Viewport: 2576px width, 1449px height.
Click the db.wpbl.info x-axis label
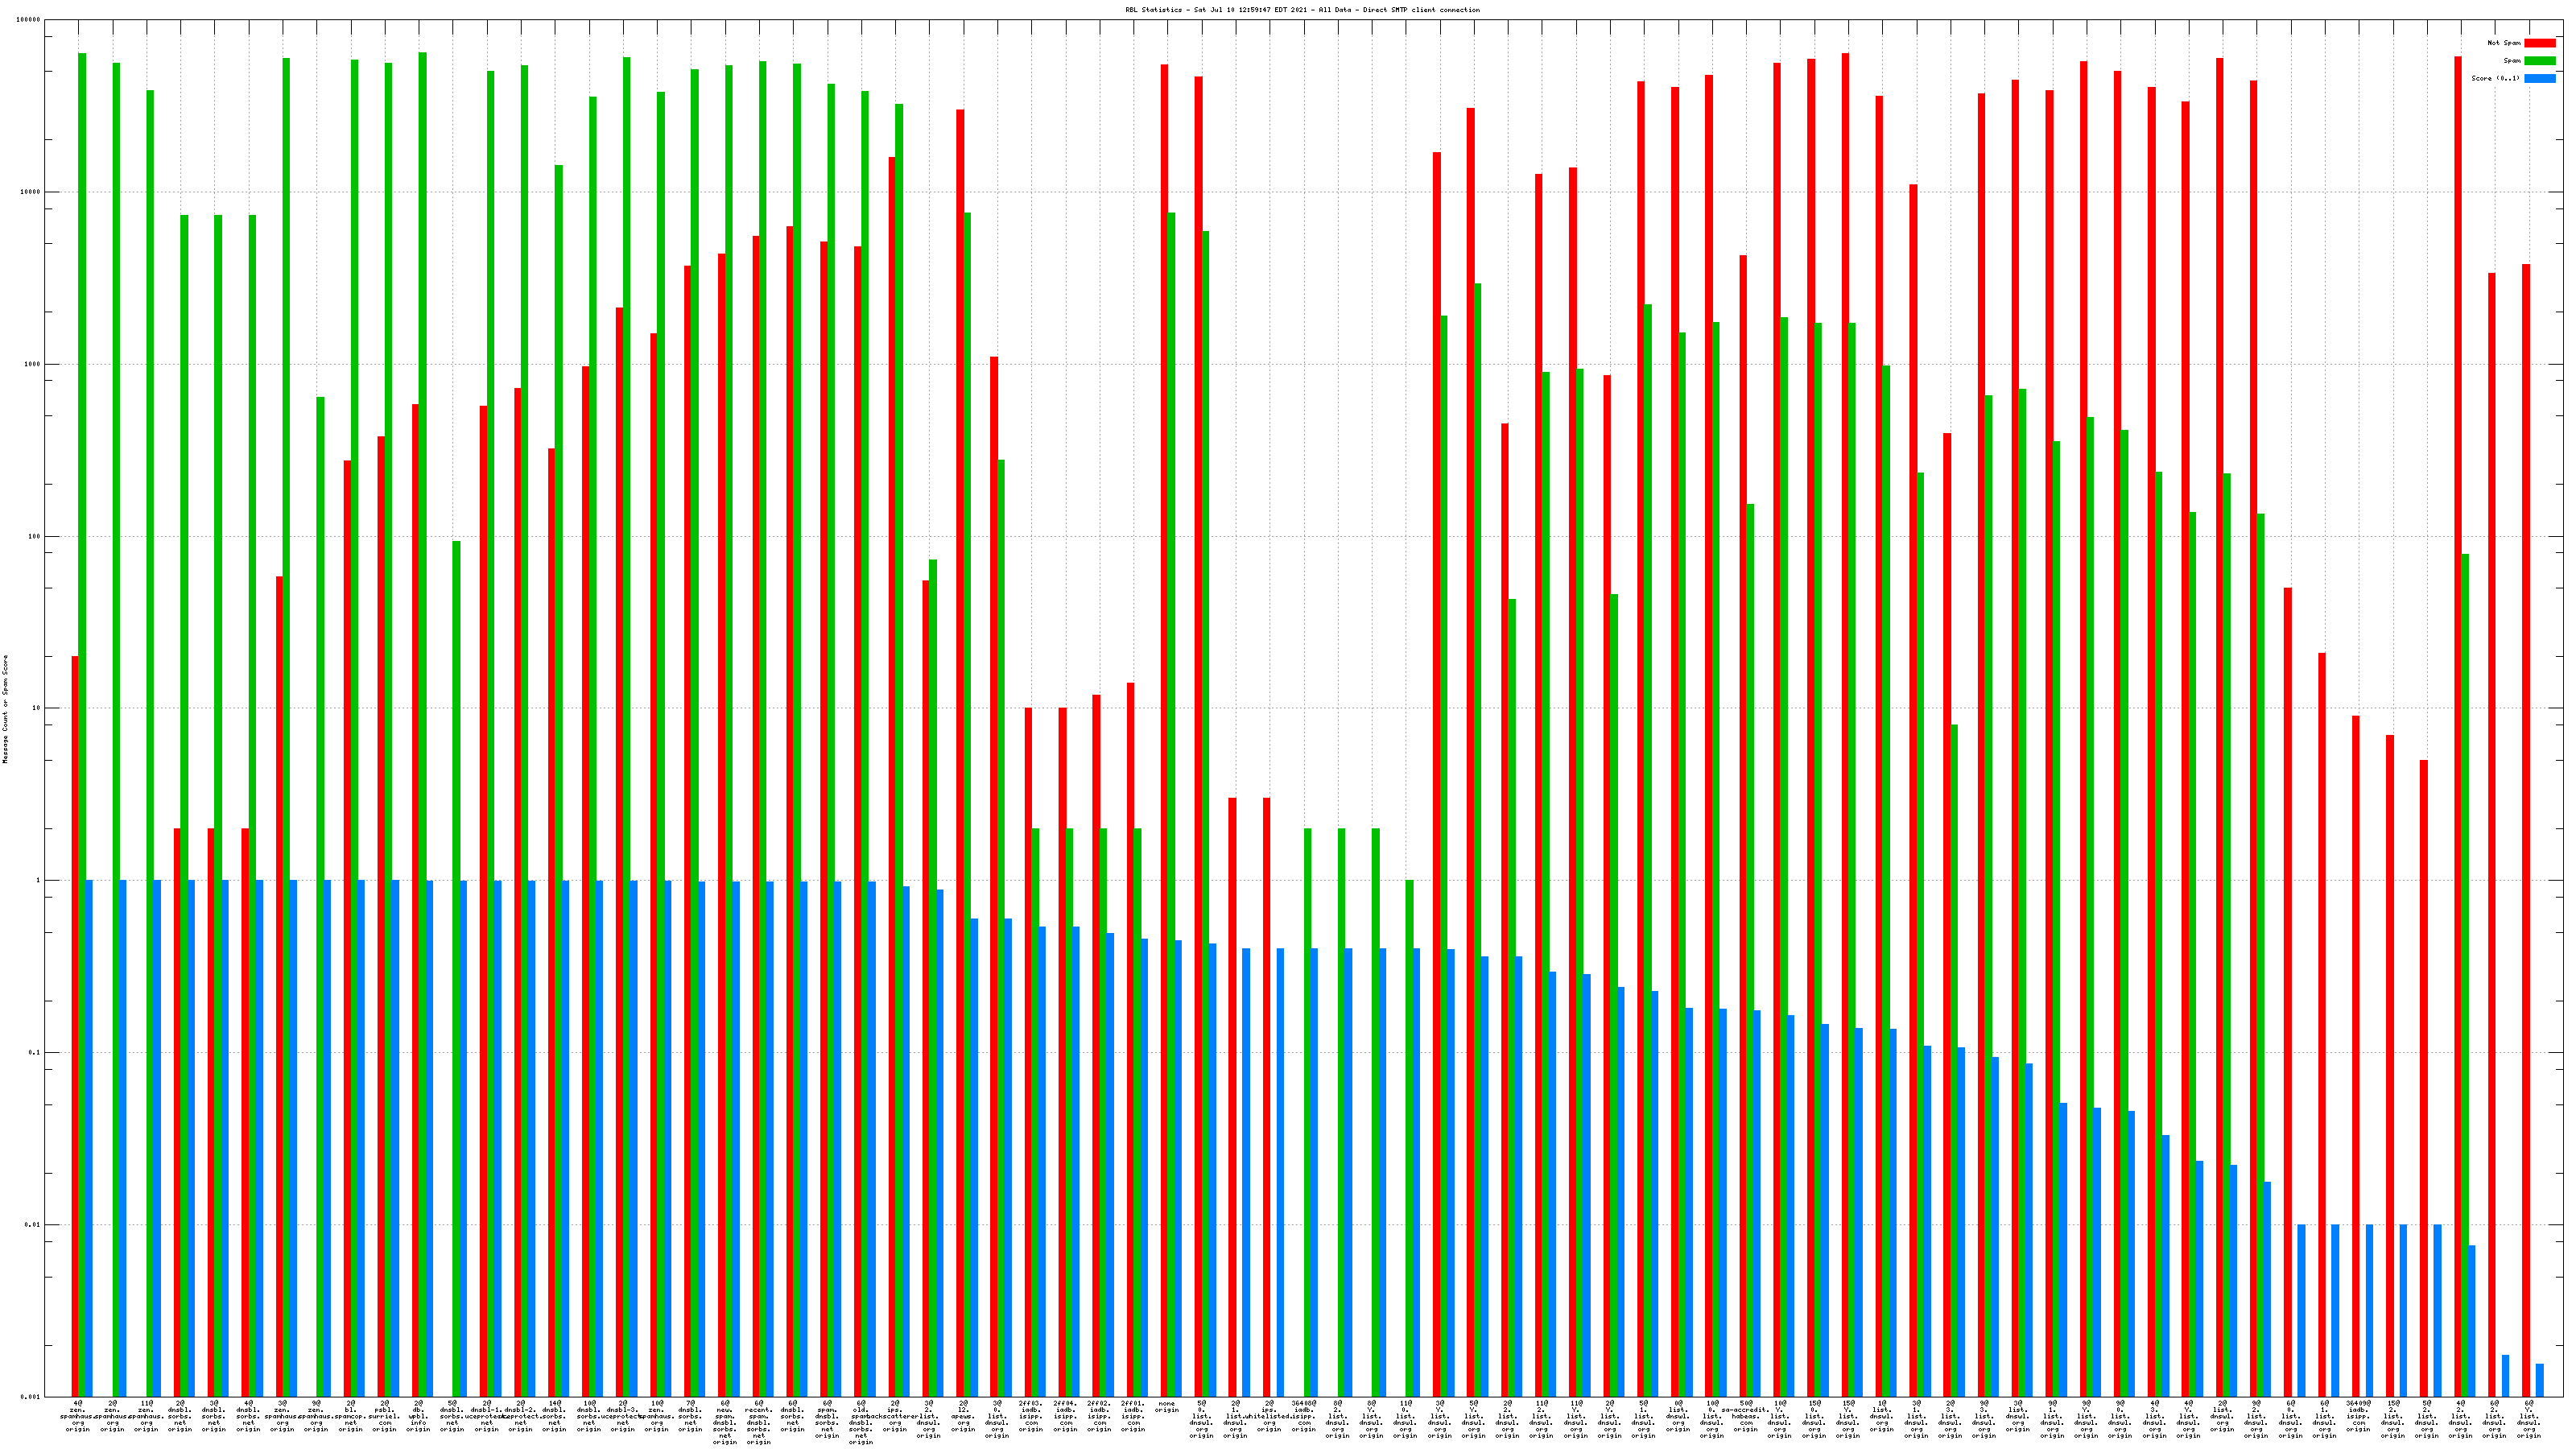[419, 1416]
